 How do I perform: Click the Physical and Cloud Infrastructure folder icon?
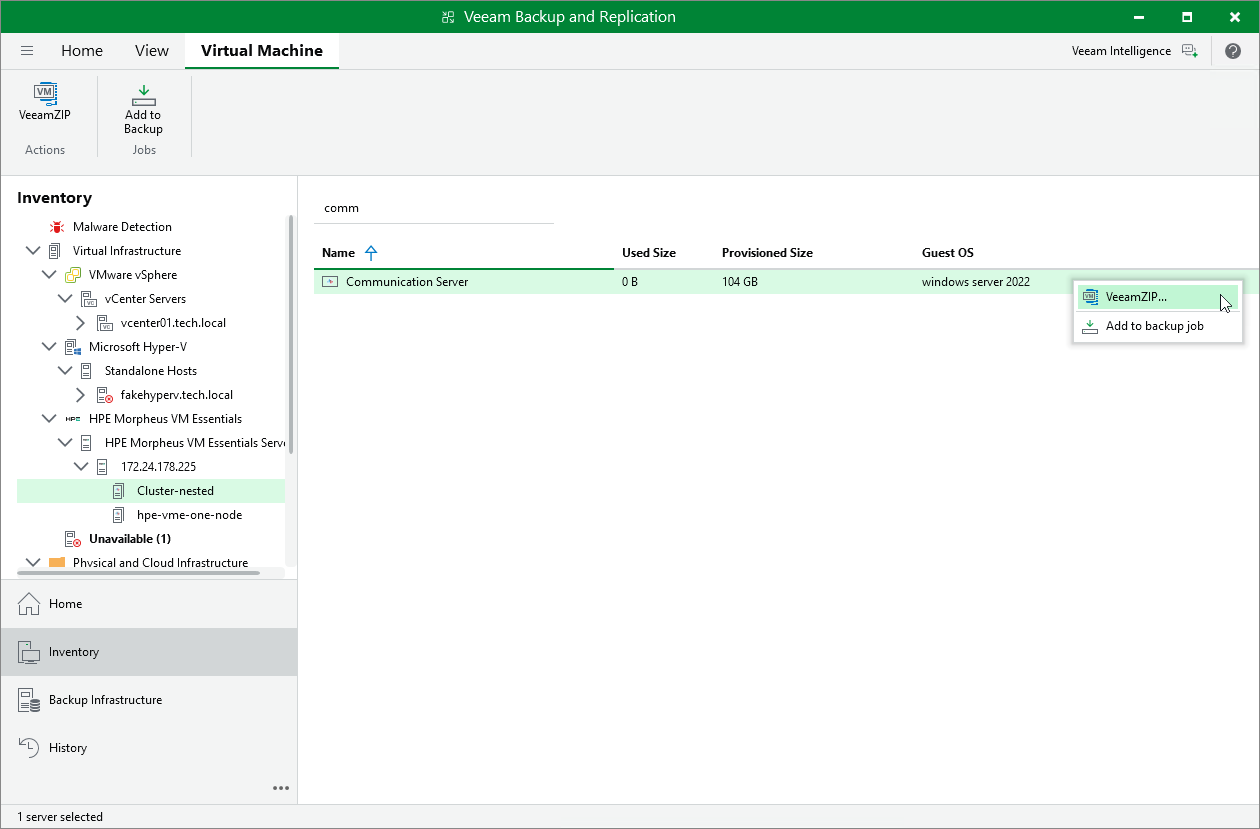pyautogui.click(x=56, y=563)
